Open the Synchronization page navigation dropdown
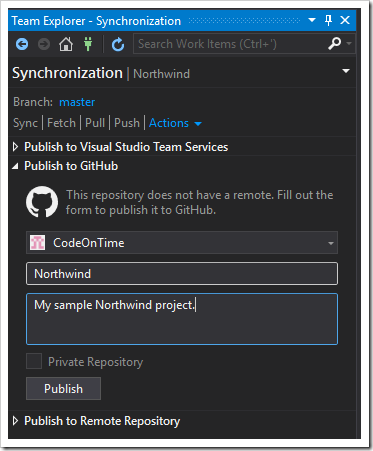The height and width of the screenshot is (451, 373). pyautogui.click(x=346, y=71)
